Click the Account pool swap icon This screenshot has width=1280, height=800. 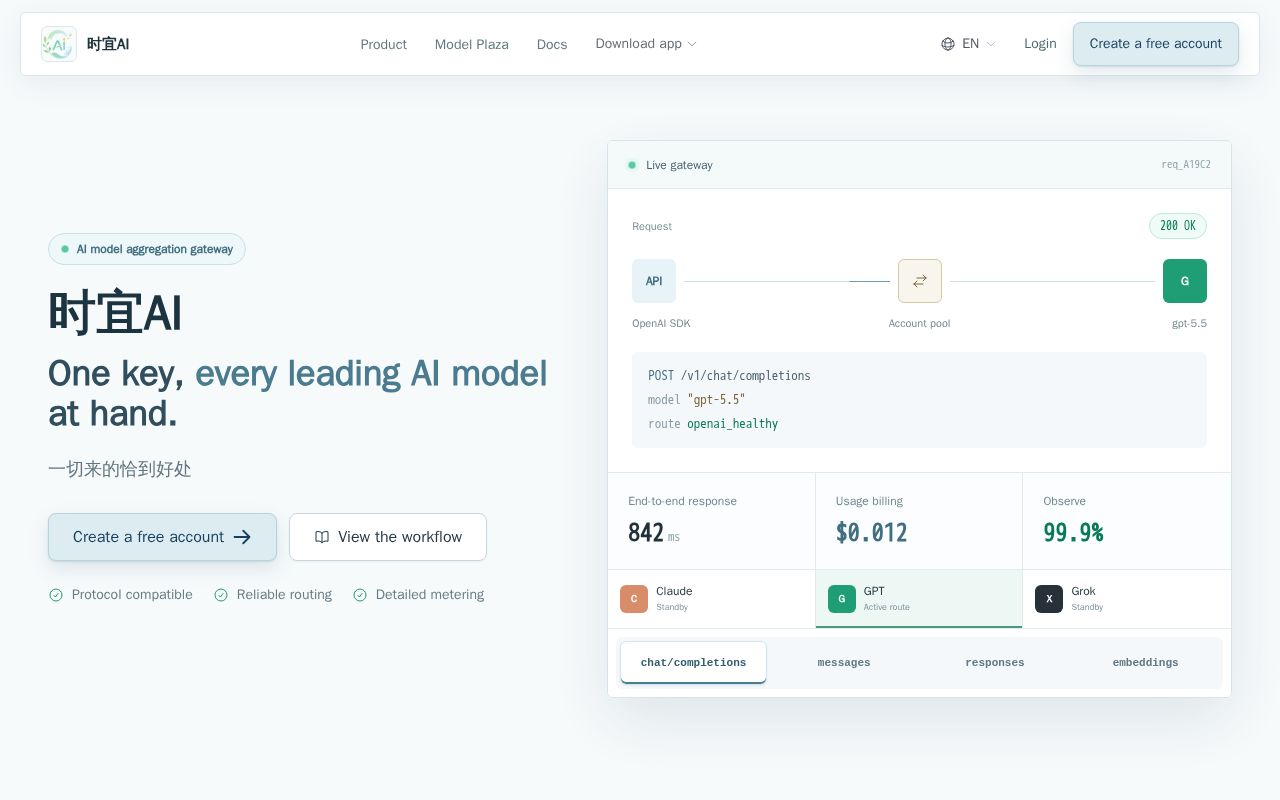coord(920,281)
